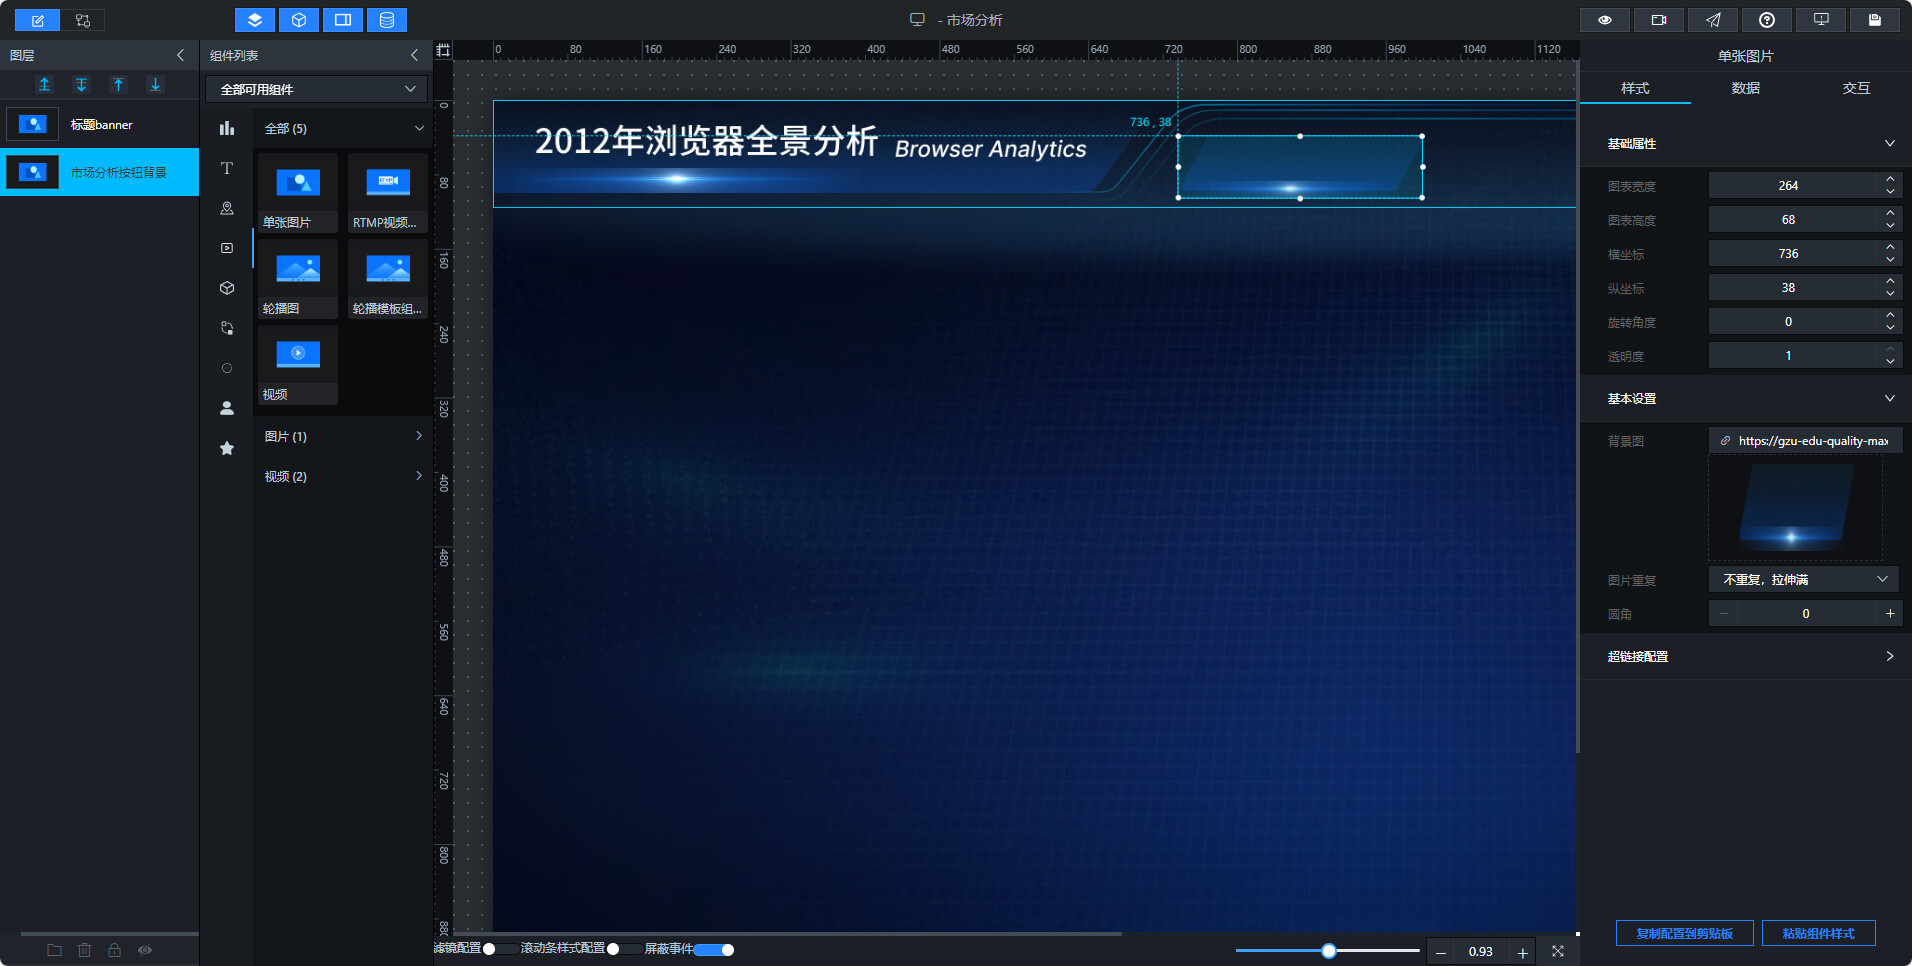Switch to the 交互 tab
1912x966 pixels.
[x=1857, y=88]
